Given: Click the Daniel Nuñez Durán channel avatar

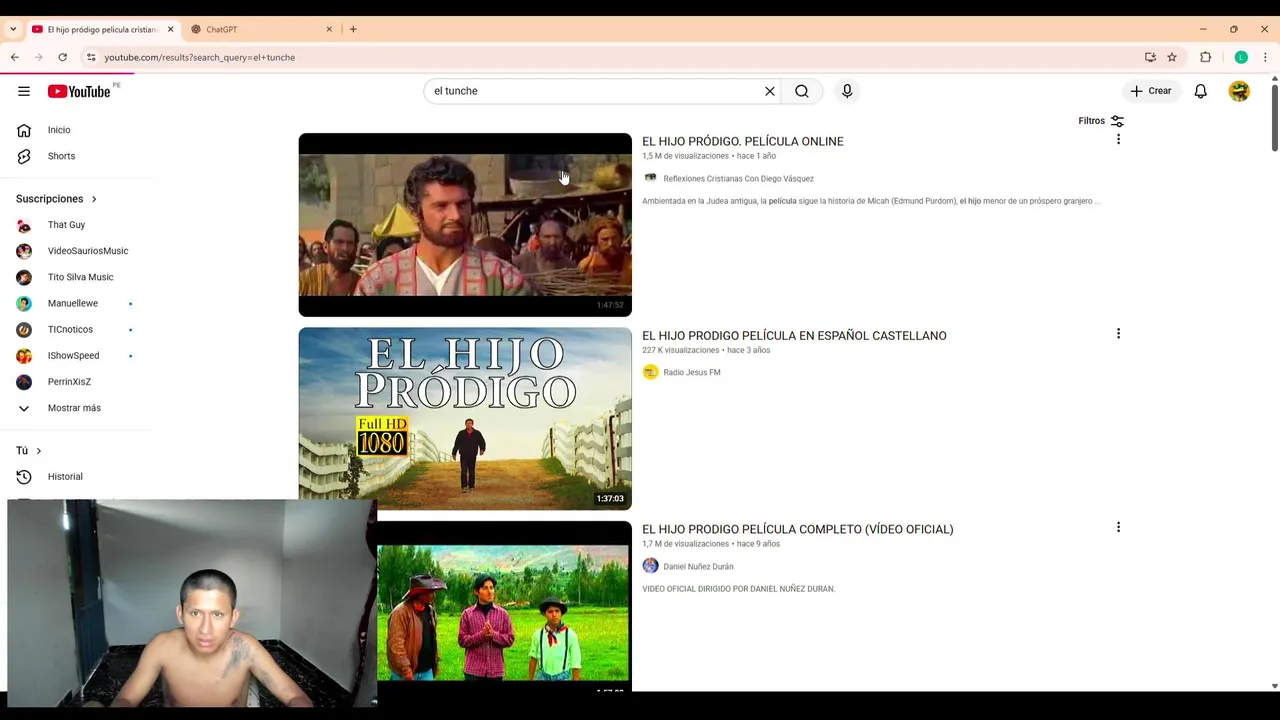Looking at the screenshot, I should point(650,566).
